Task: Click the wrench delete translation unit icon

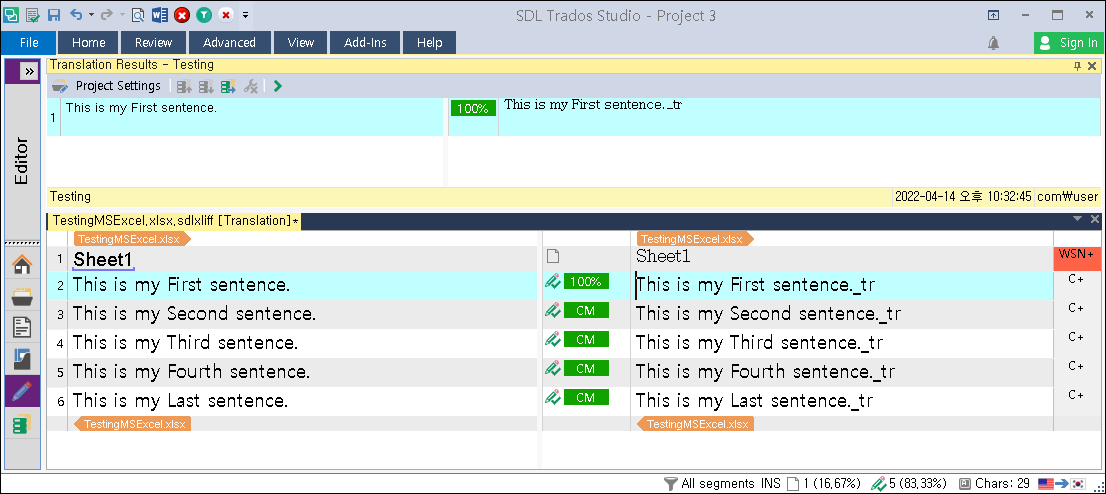Action: [250, 87]
